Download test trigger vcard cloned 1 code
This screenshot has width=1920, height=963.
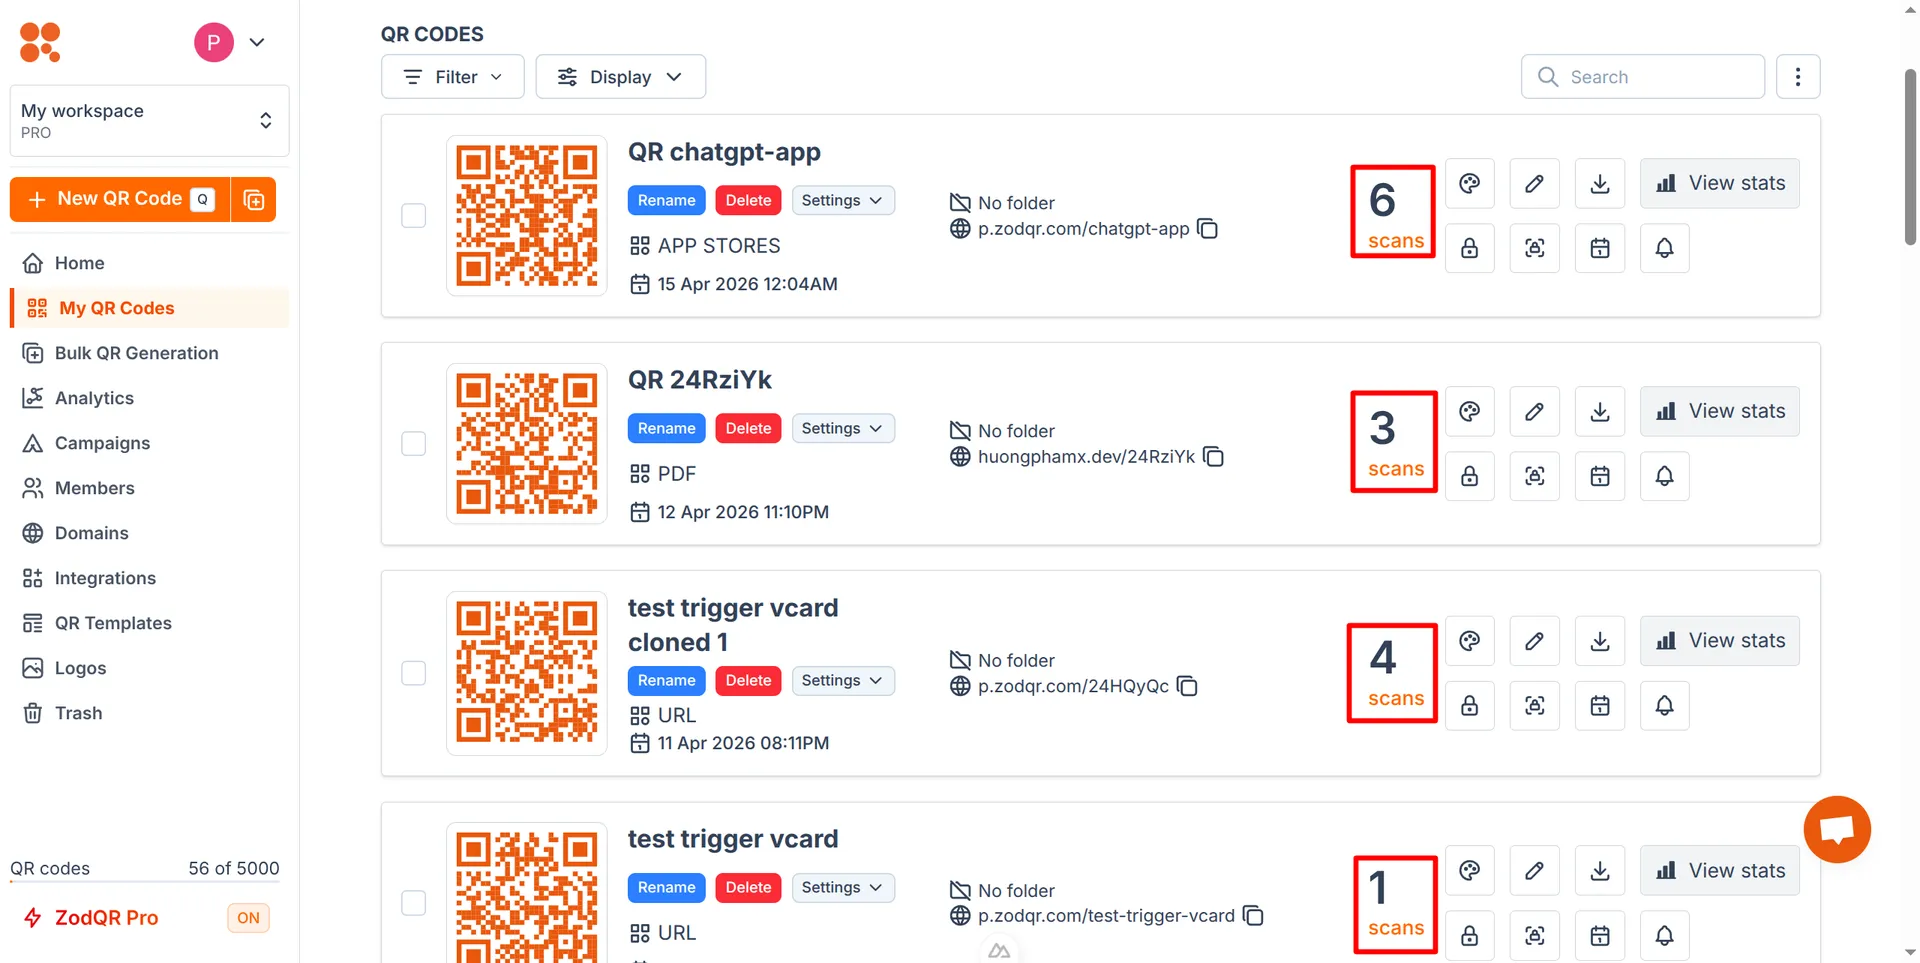(x=1600, y=640)
